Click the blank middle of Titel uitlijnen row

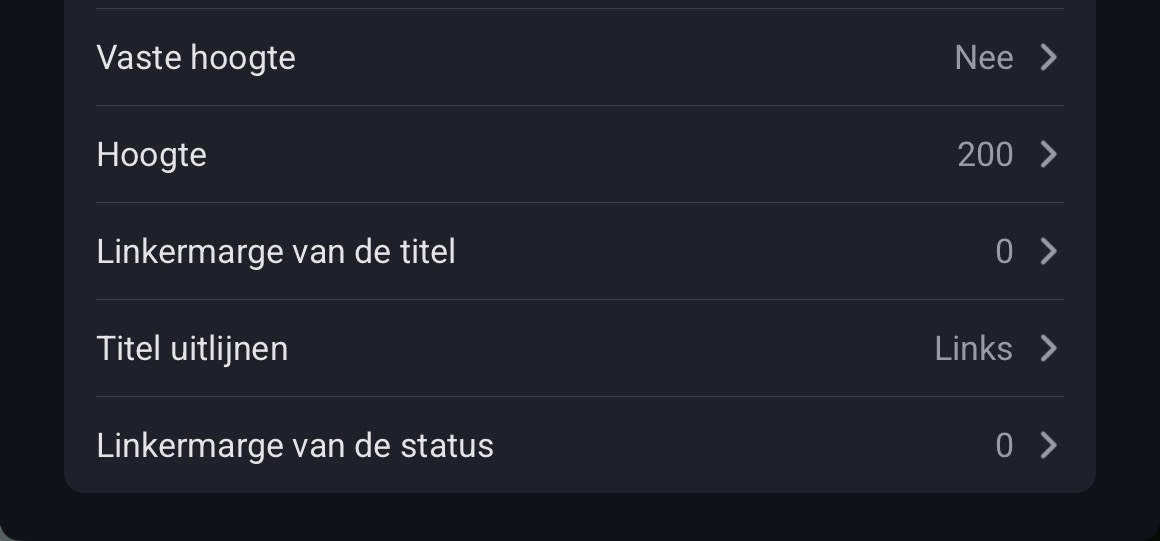pos(610,348)
